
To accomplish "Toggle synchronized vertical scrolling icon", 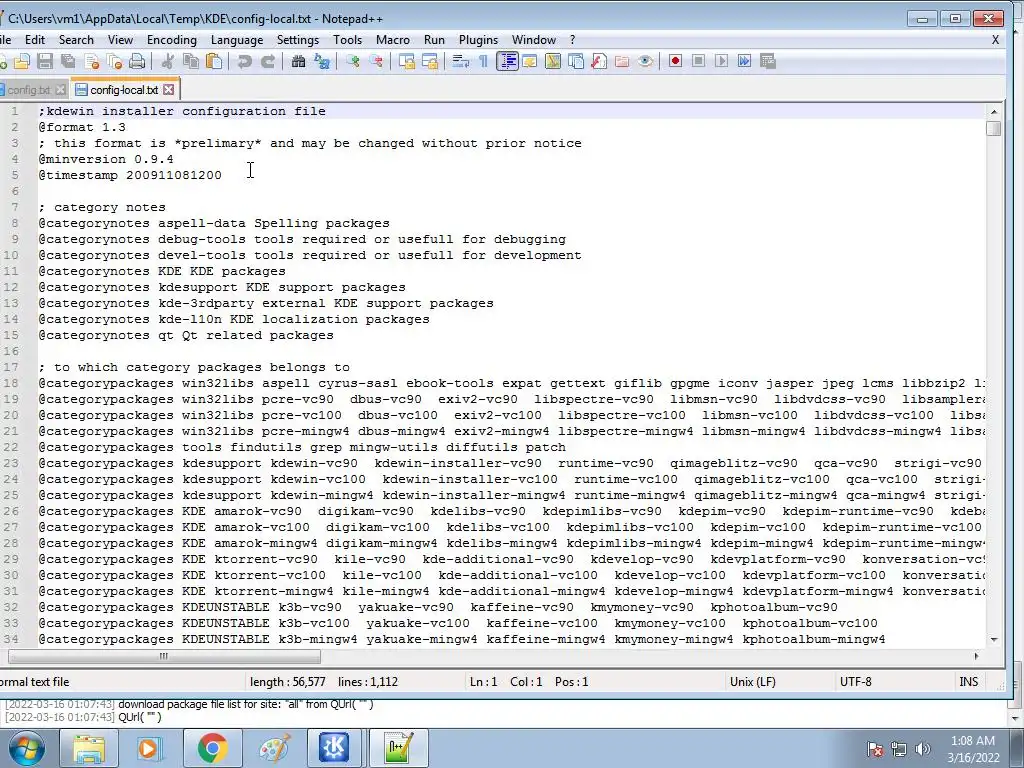I will tap(407, 61).
